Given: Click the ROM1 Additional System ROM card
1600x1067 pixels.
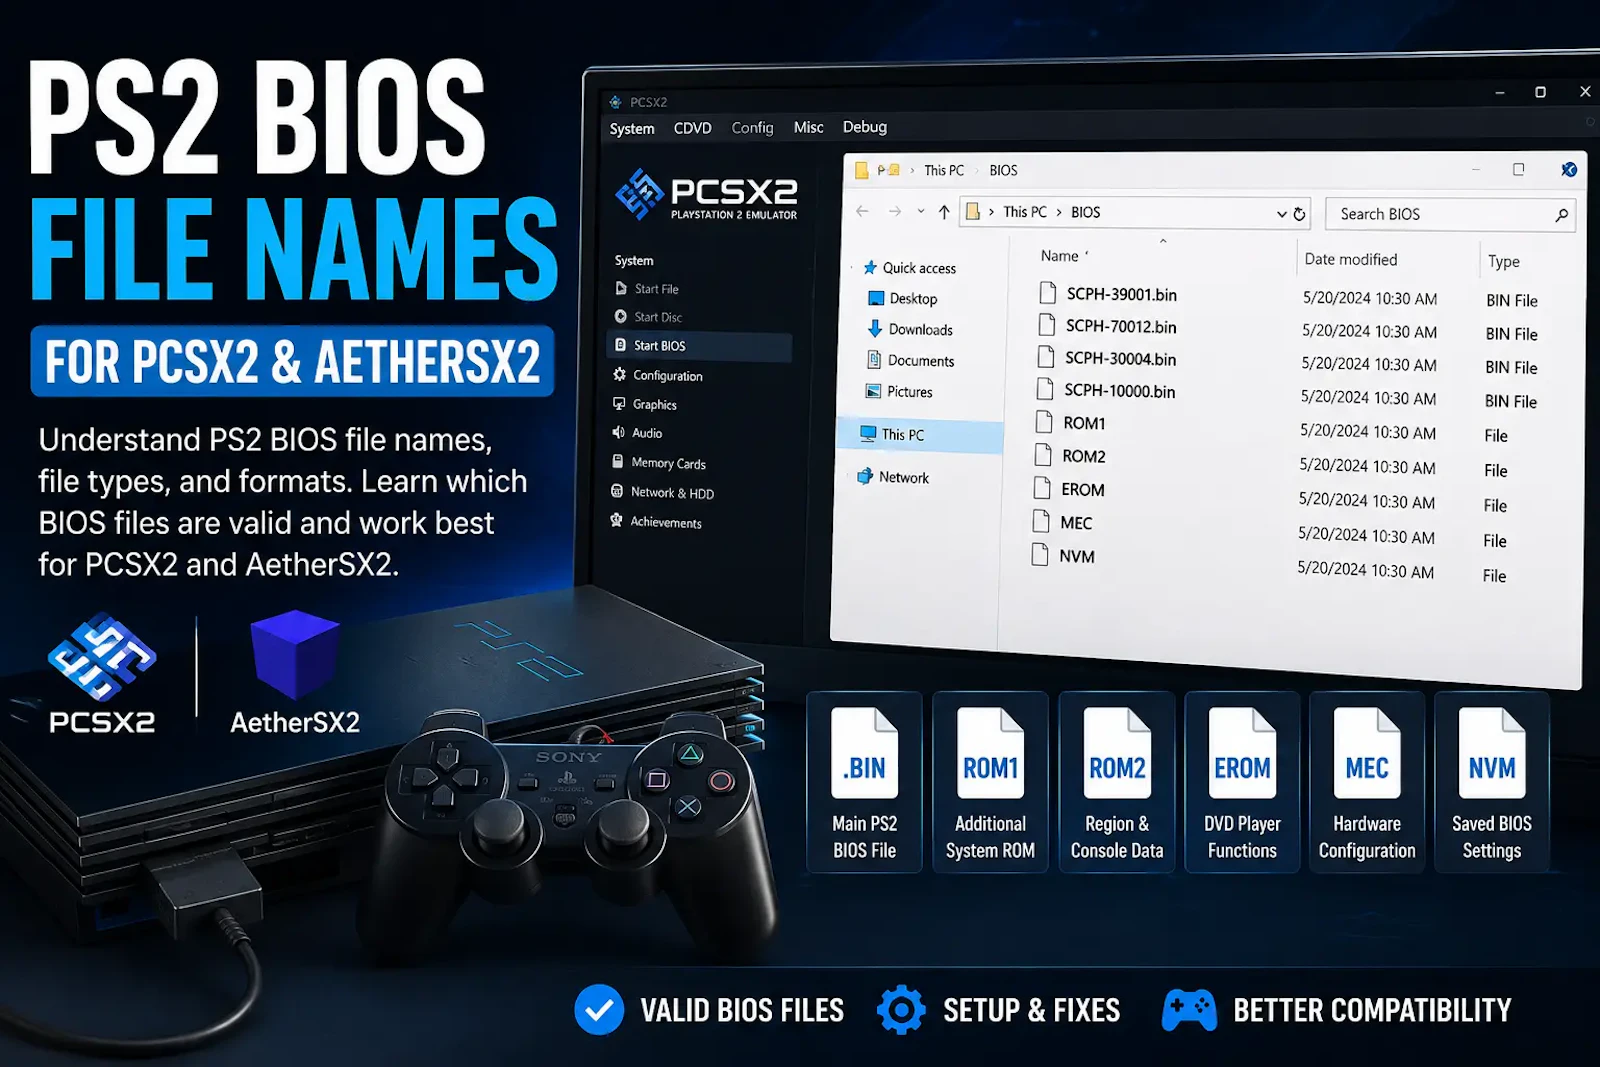Looking at the screenshot, I should click(990, 782).
